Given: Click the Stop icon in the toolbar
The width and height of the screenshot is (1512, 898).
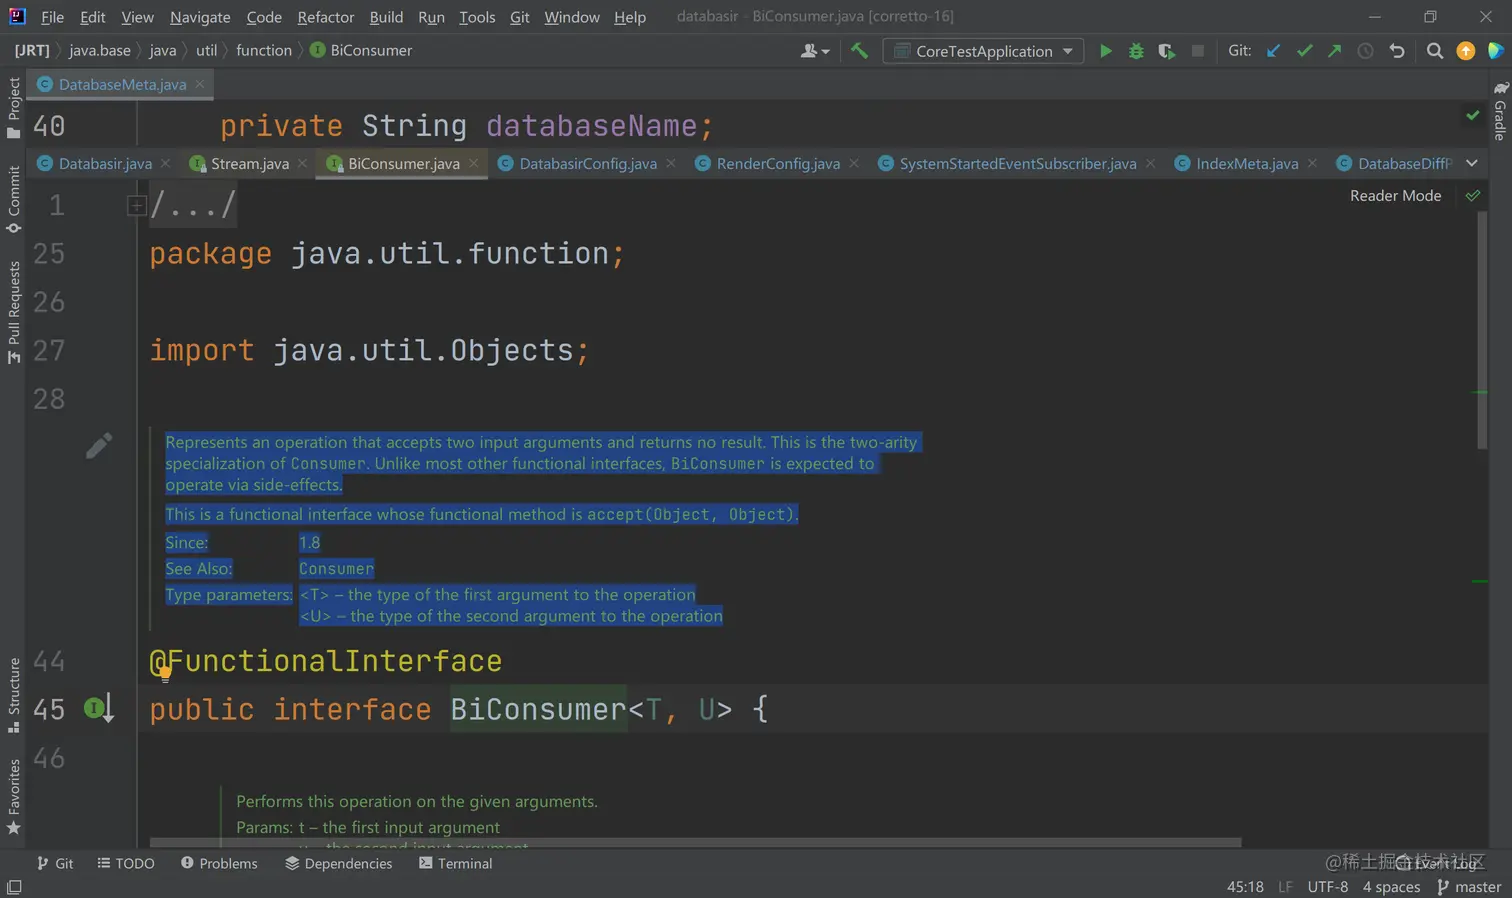Looking at the screenshot, I should (1197, 51).
